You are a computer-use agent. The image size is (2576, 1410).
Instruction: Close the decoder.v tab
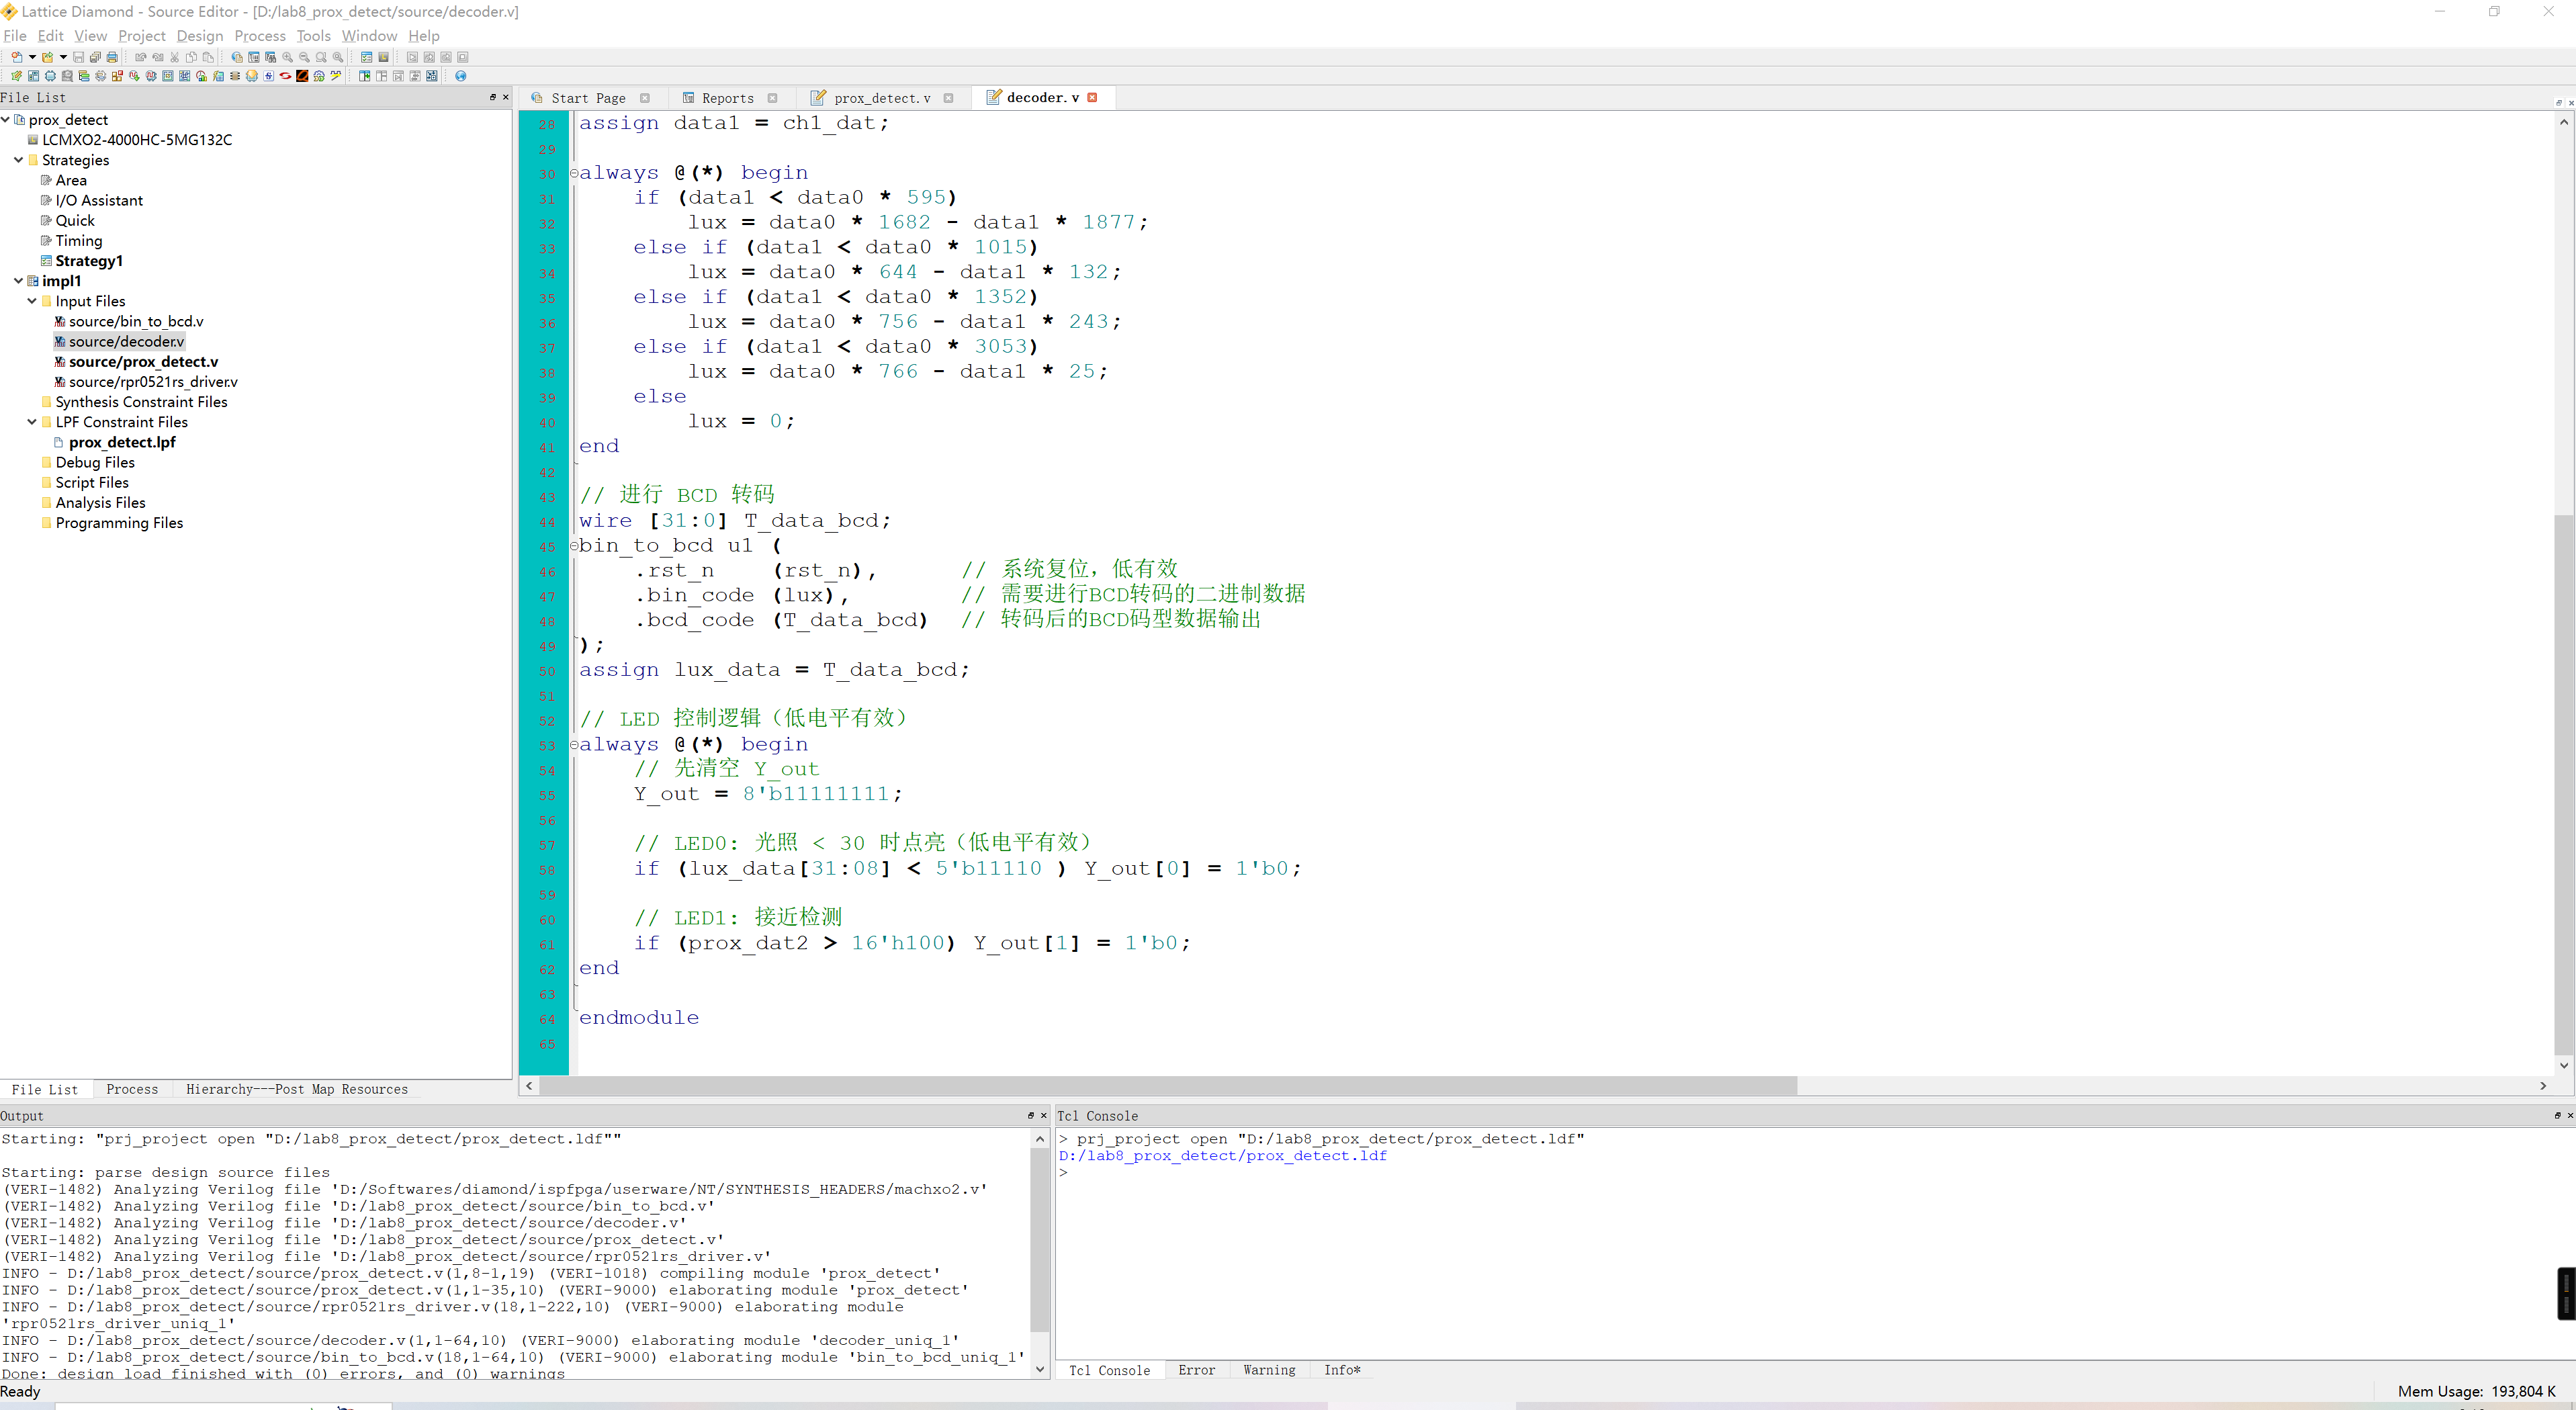tap(1092, 97)
